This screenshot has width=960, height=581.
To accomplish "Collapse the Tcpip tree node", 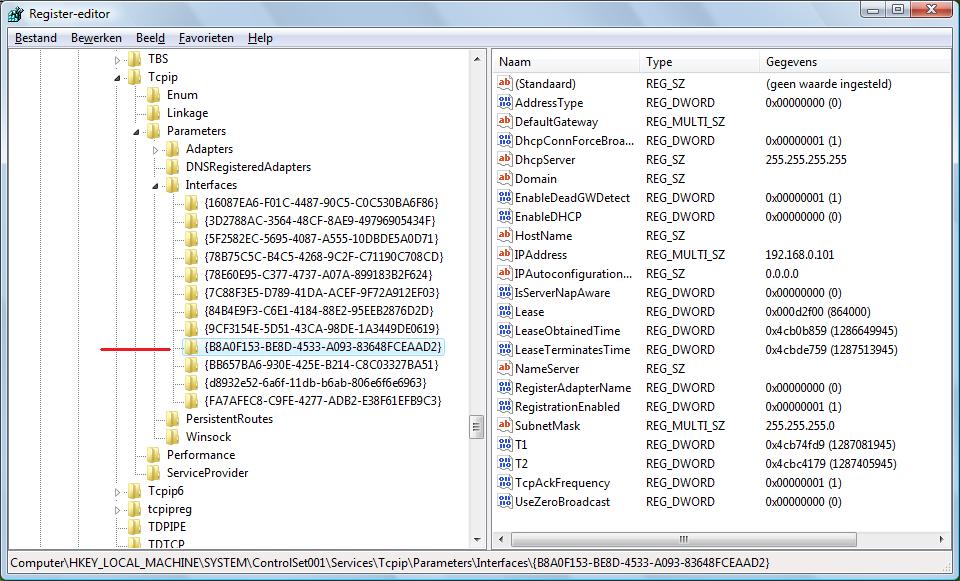I will 118,77.
